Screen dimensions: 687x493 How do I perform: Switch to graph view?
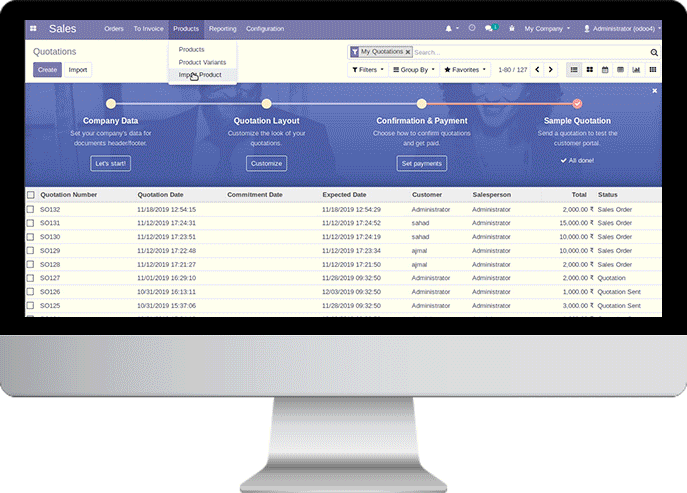636,70
